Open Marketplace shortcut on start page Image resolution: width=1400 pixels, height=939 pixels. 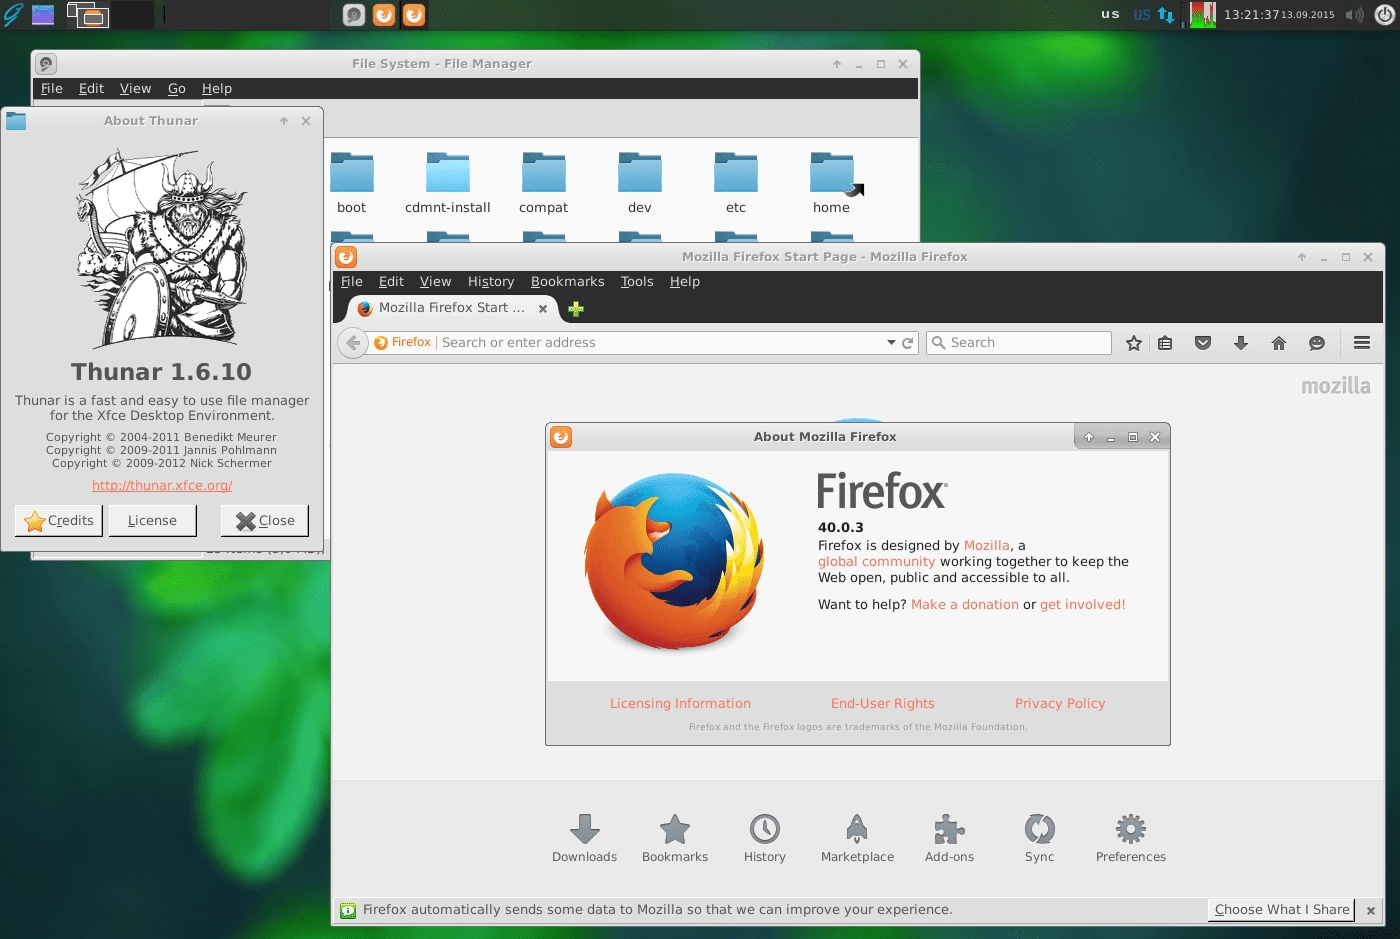pos(857,838)
